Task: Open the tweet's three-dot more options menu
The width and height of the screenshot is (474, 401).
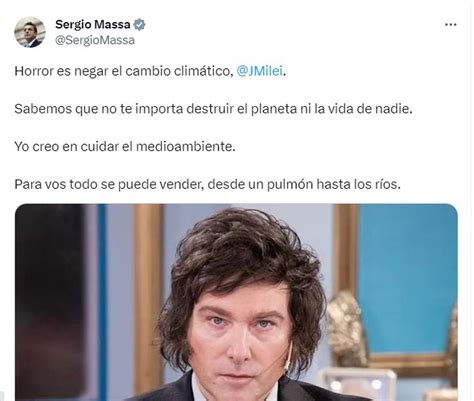Action: tap(450, 24)
